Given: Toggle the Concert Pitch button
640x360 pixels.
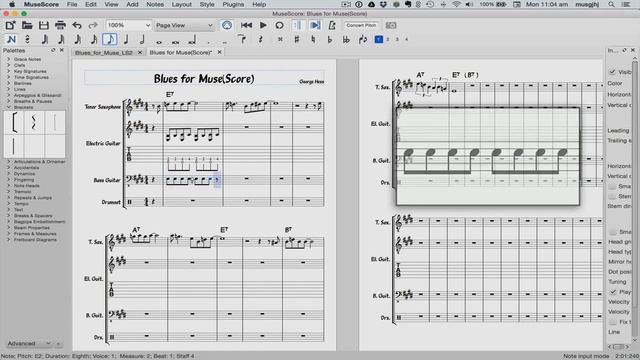Looking at the screenshot, I should coord(361,25).
